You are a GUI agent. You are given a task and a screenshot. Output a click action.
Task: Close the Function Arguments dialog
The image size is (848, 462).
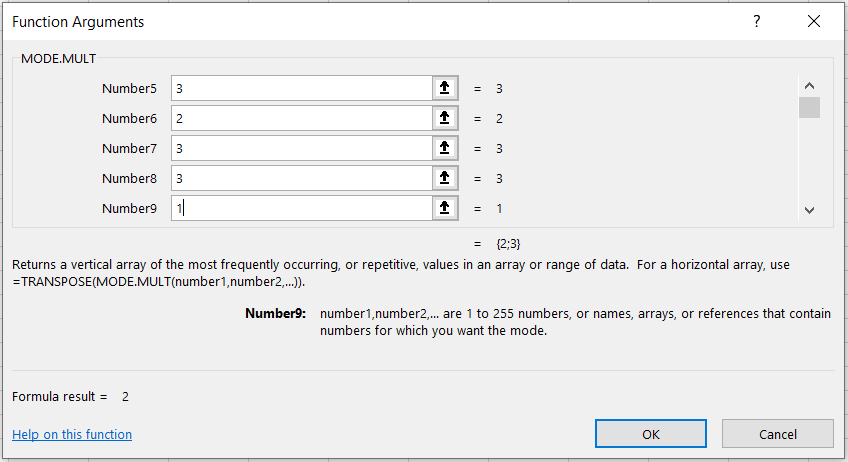[x=812, y=21]
